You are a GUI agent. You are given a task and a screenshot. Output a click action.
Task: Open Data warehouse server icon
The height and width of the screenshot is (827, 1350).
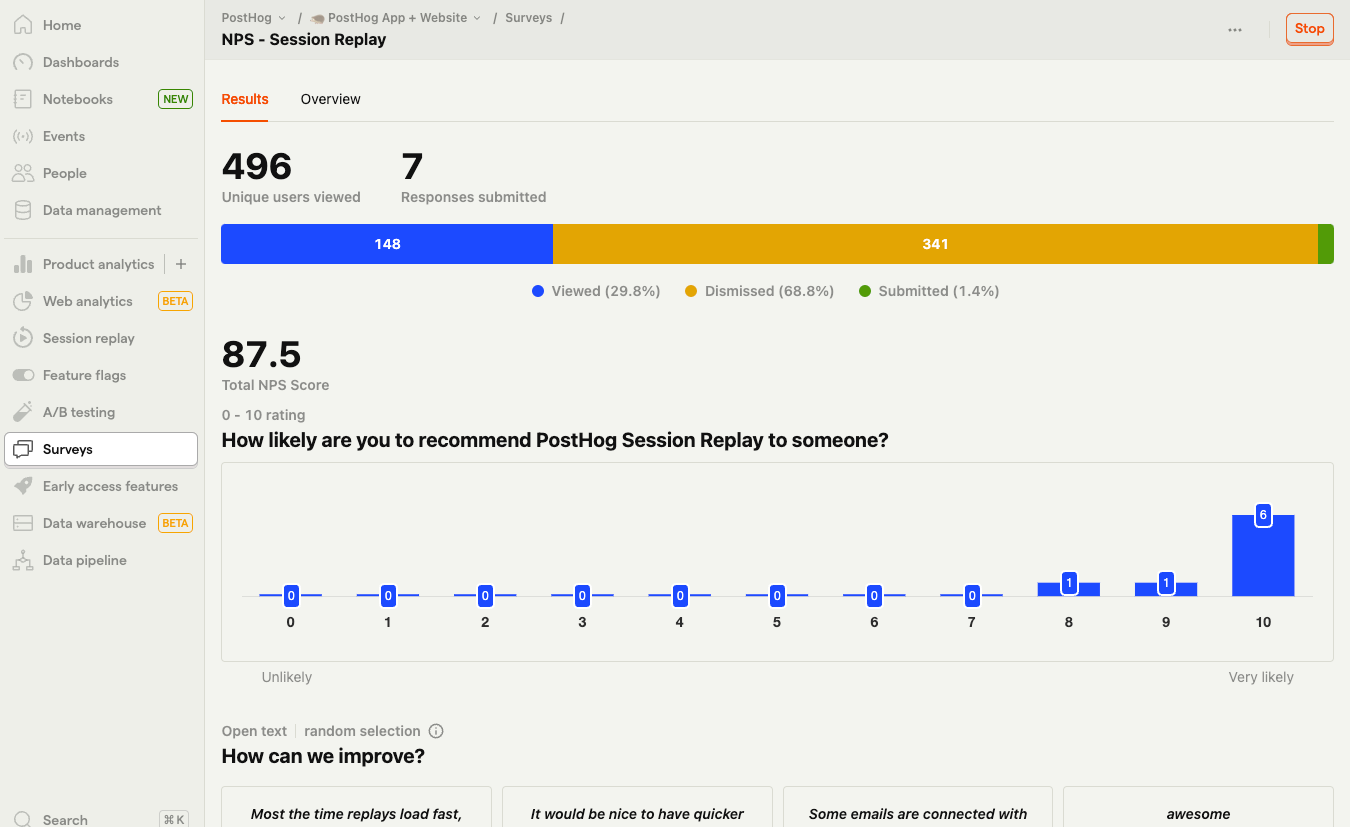click(23, 523)
